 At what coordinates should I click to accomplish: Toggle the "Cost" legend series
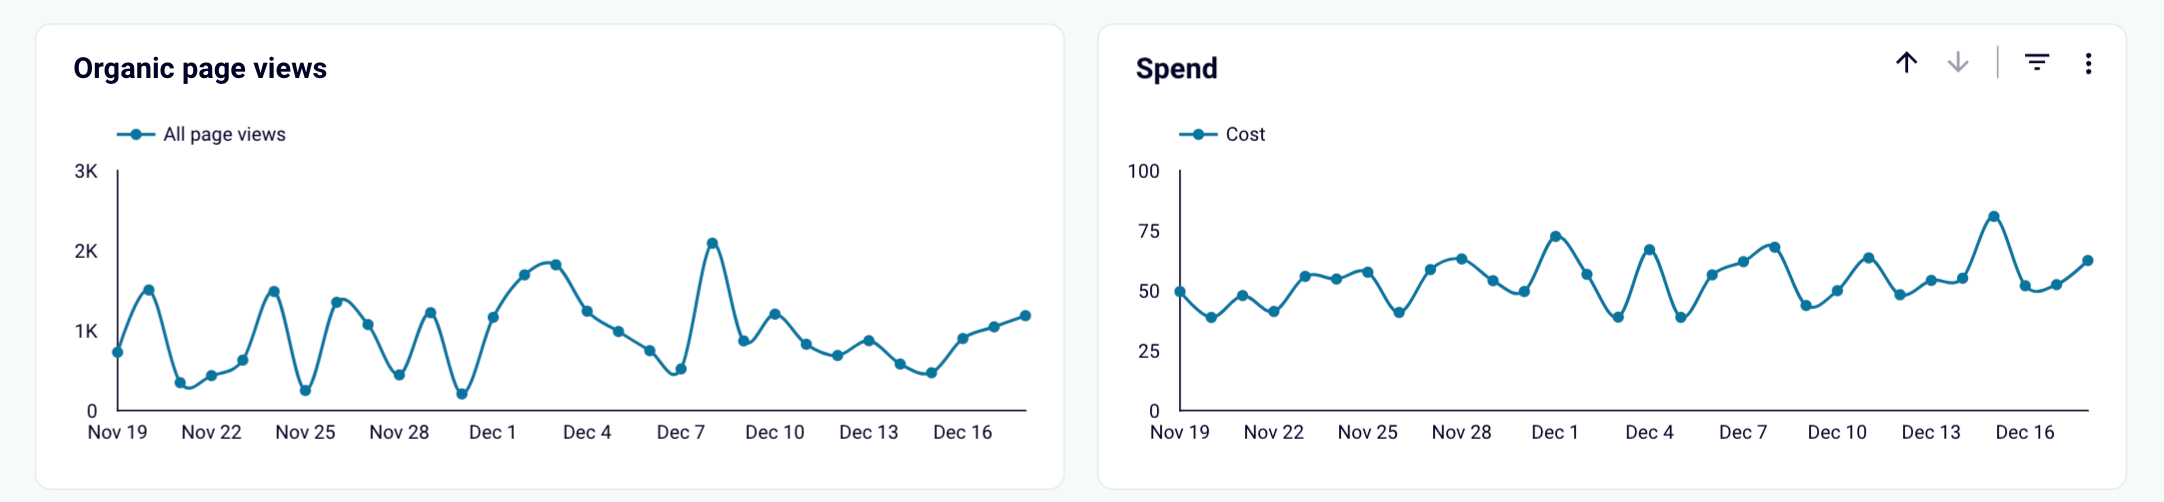point(1245,134)
